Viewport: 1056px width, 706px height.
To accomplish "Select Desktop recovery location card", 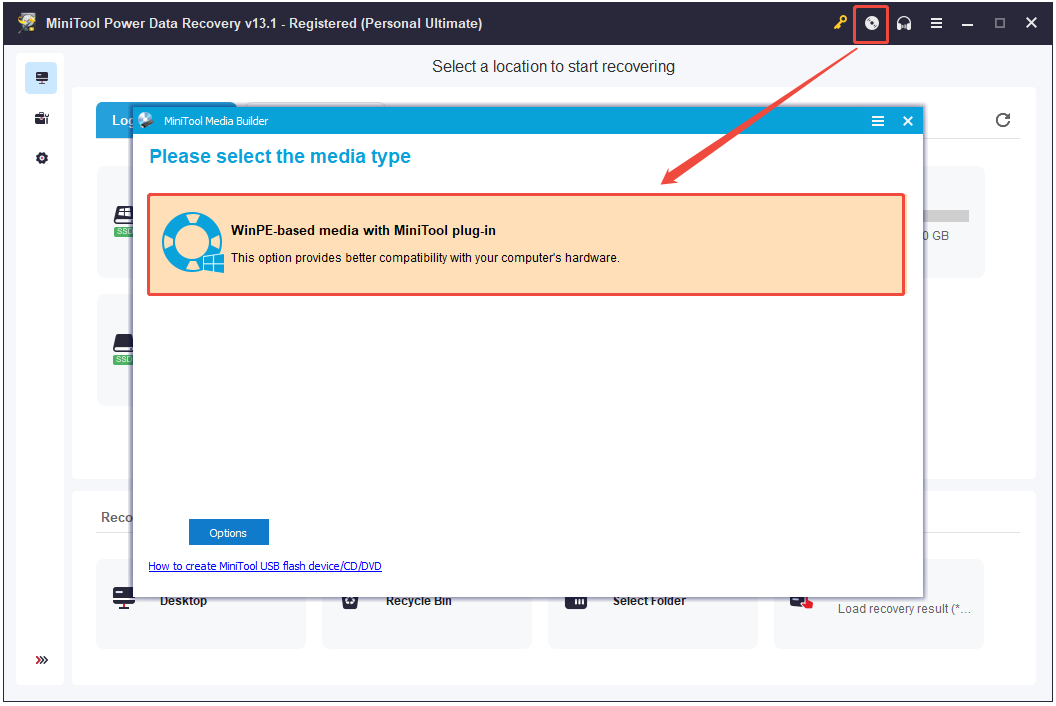I will click(201, 622).
